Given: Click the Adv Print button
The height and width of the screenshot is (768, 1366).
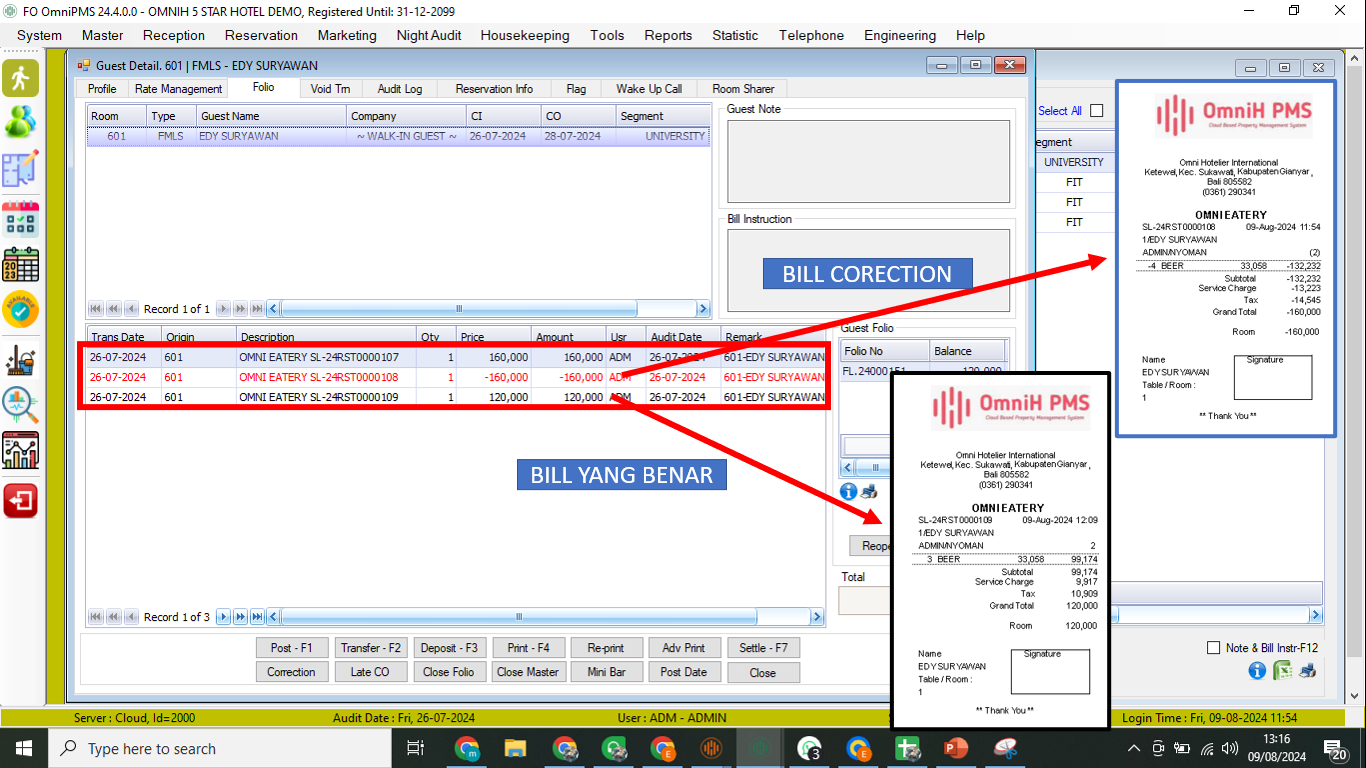Looking at the screenshot, I should point(684,648).
